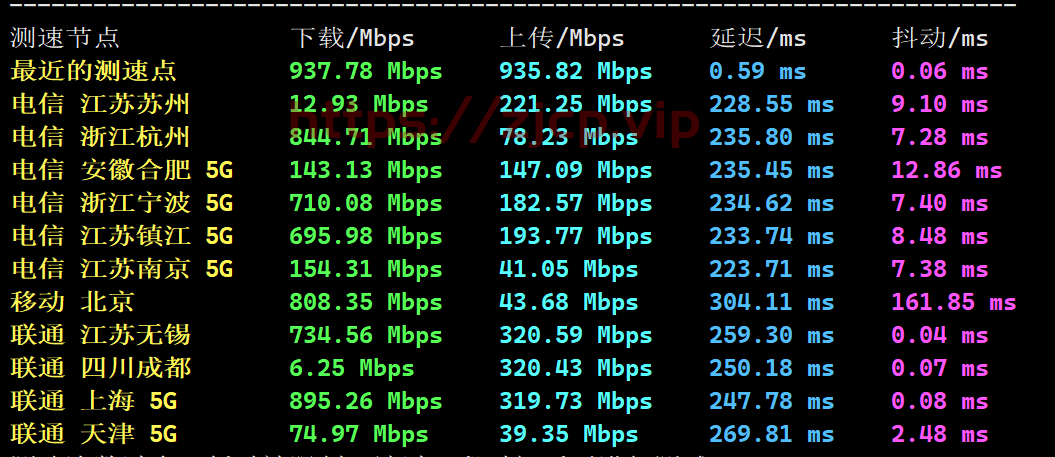This screenshot has height=457, width=1055.
Task: Click upload value 935.82 Mbps
Action: (576, 71)
